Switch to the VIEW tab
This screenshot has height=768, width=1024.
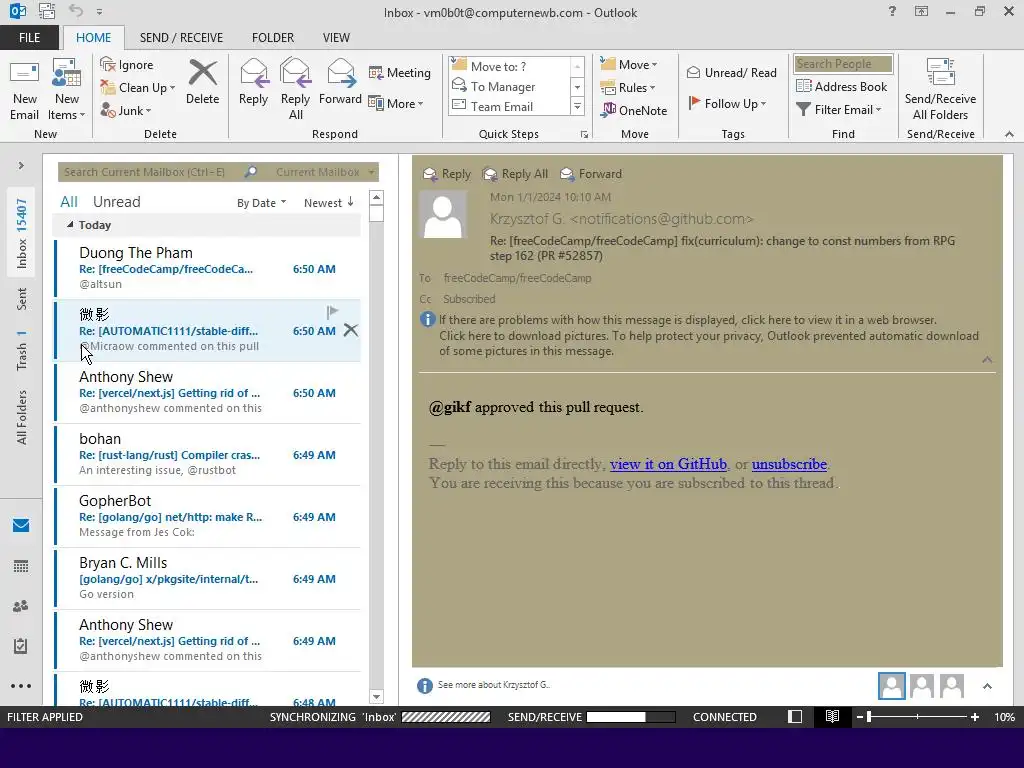[336, 38]
